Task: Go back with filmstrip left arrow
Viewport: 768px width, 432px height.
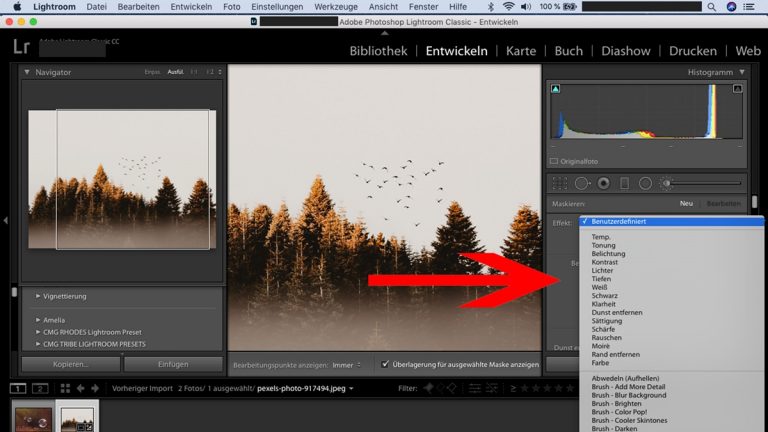Action: click(80, 388)
